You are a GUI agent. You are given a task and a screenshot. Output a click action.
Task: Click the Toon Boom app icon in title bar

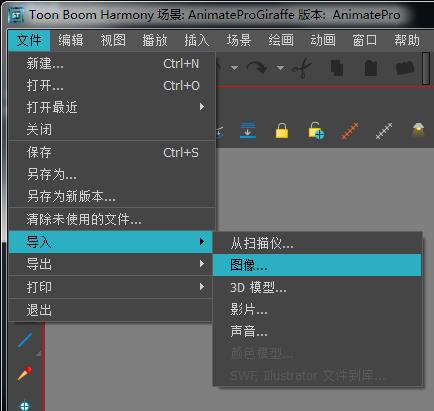16,15
